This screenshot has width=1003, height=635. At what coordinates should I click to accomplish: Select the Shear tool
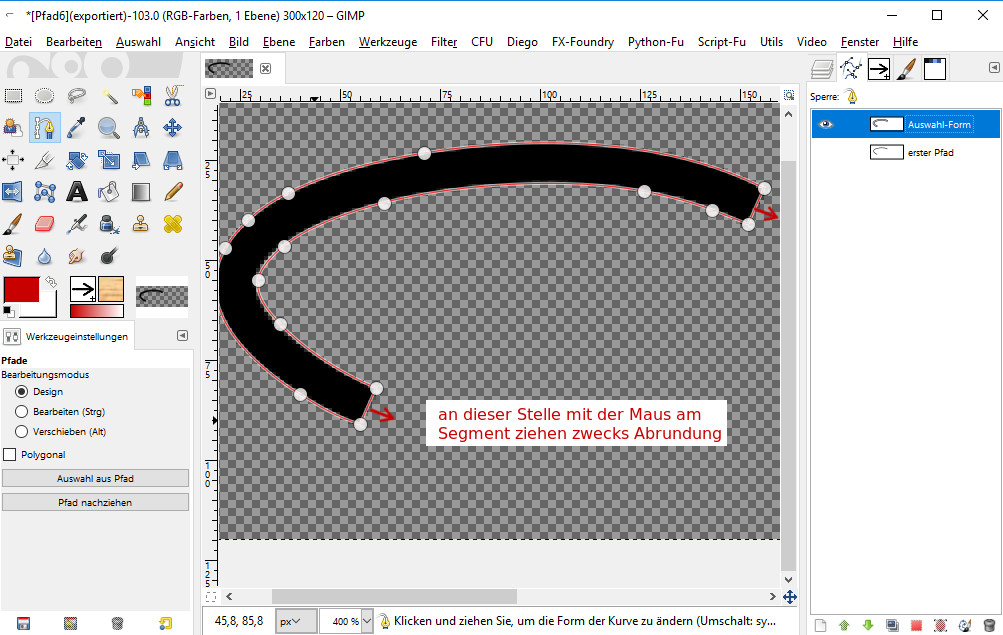(x=141, y=160)
